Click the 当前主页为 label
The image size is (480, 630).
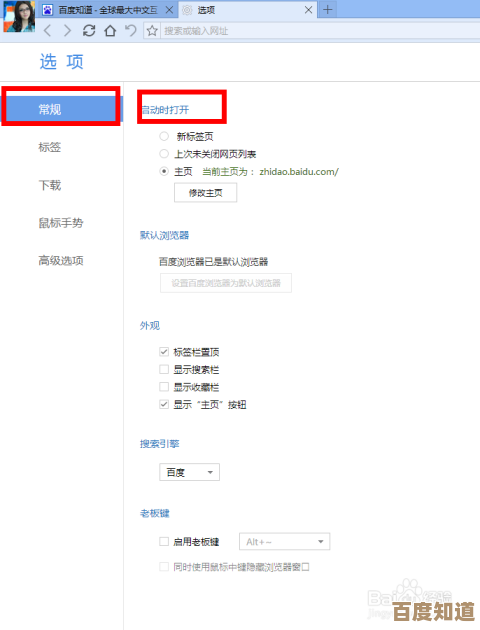228,172
